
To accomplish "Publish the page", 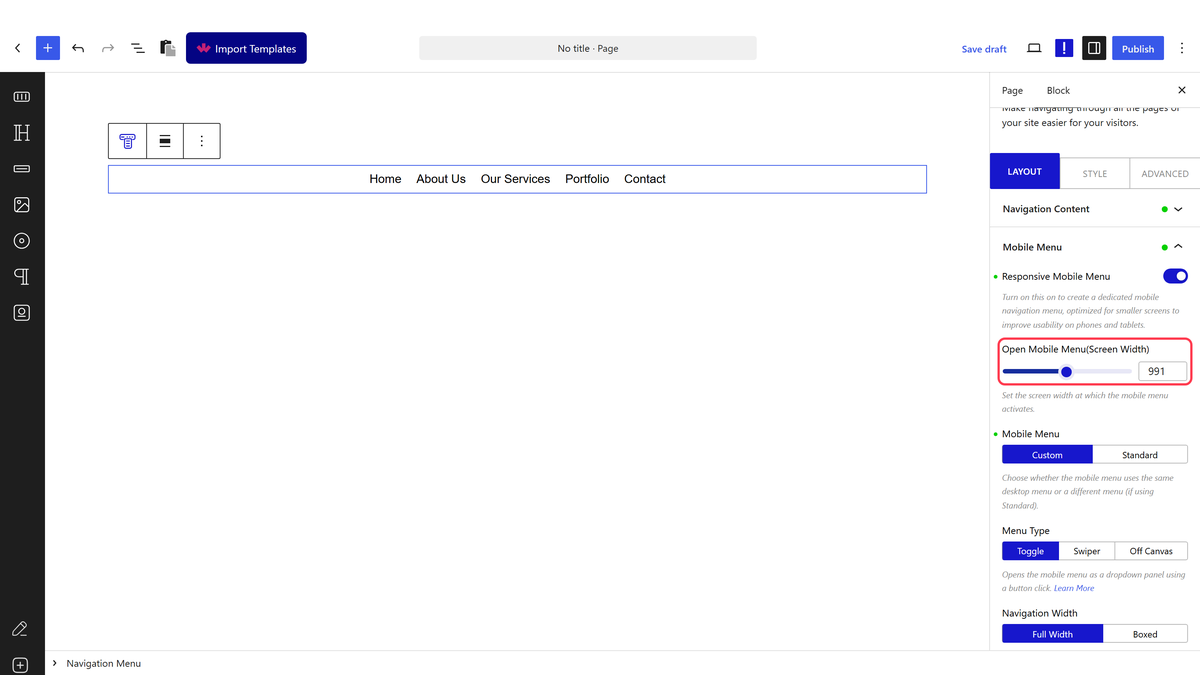I will (1138, 48).
